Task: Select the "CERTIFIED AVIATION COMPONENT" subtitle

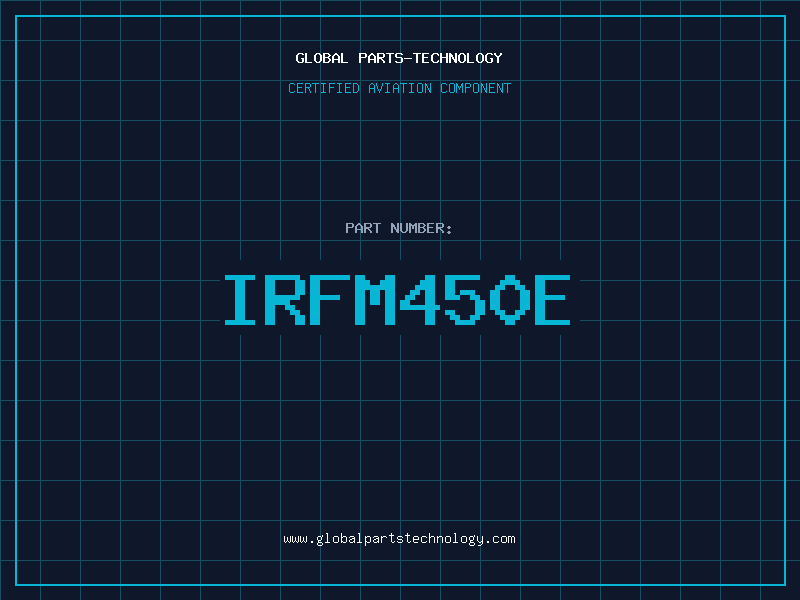Action: [x=399, y=88]
